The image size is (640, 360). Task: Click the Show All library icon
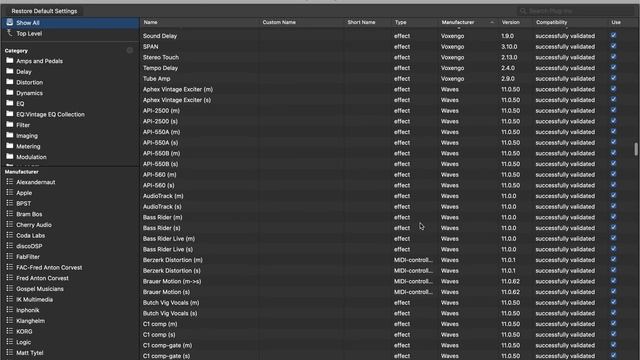10,22
